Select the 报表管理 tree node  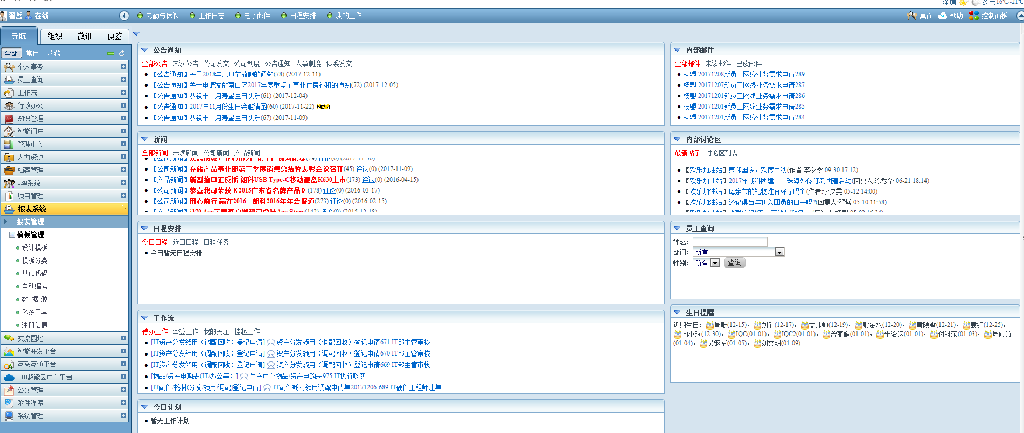[30, 222]
